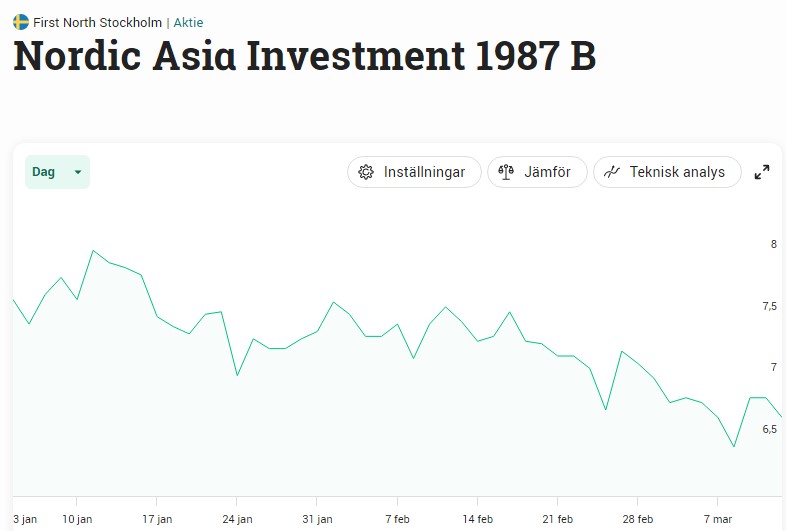Click the 6,5 price axis label
Screen dimensions: 786x531
point(769,429)
